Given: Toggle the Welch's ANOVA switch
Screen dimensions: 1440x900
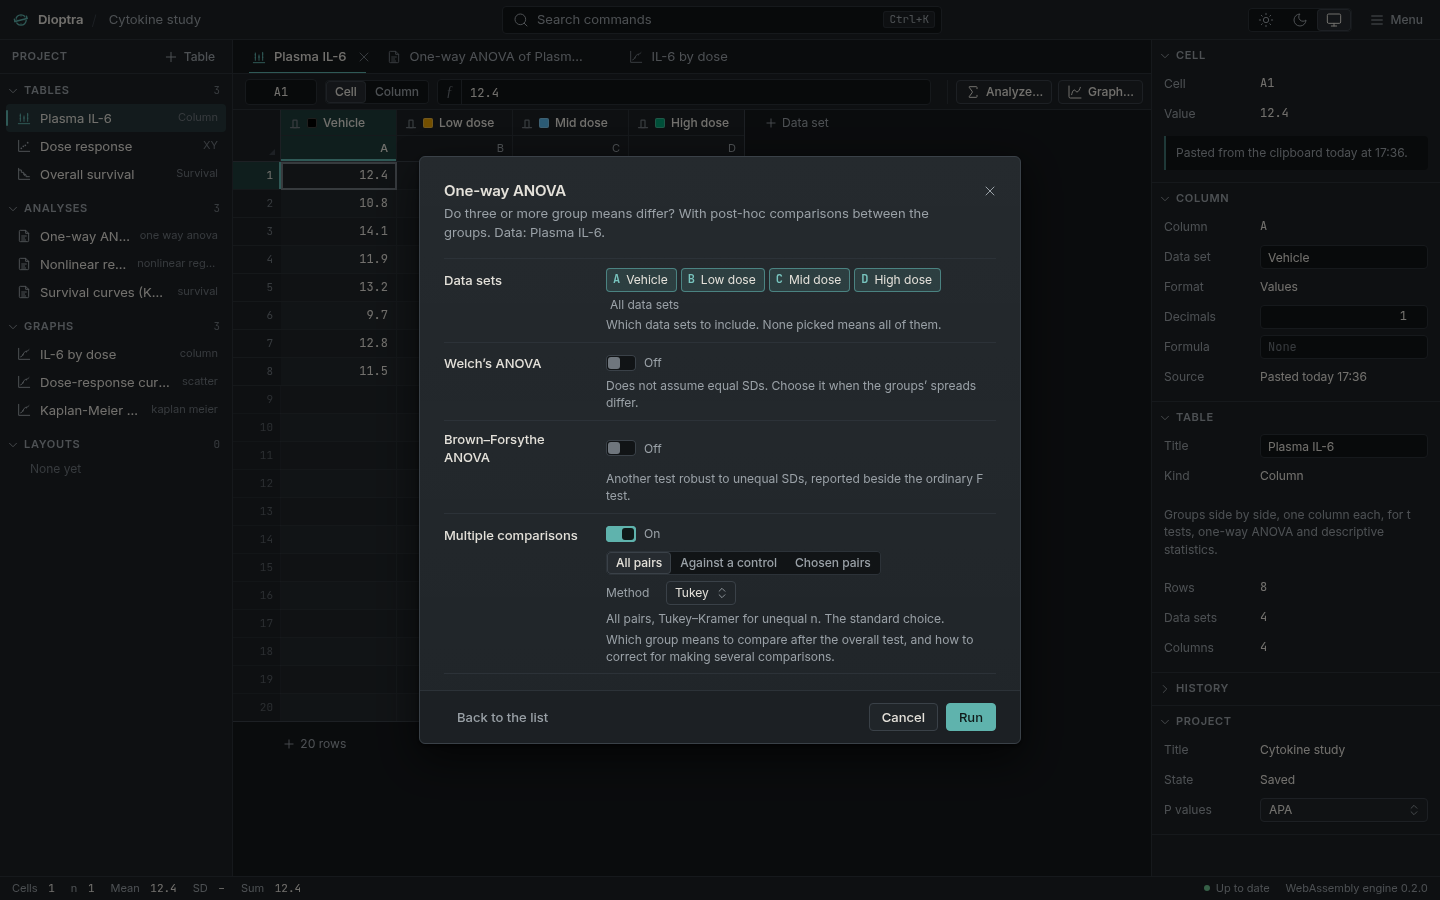Looking at the screenshot, I should coord(621,363).
